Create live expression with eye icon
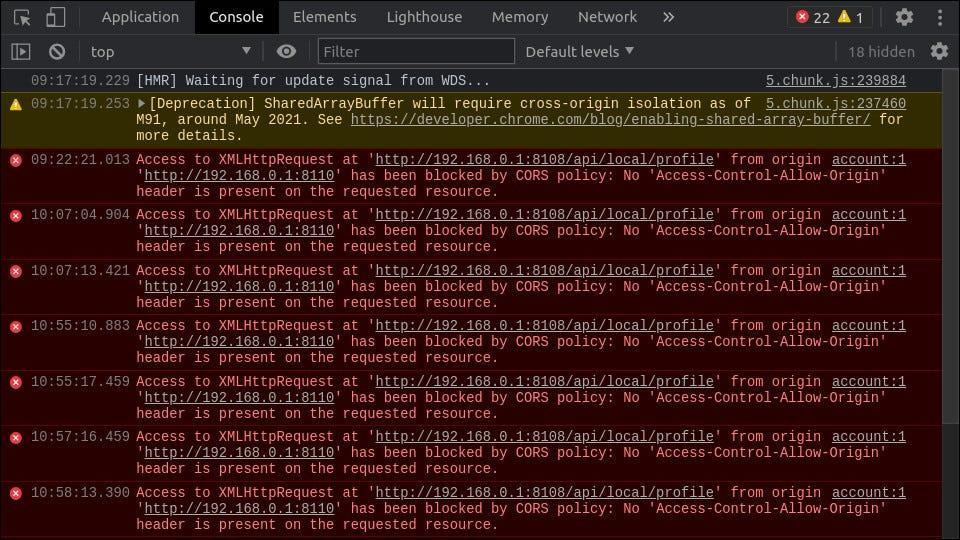The image size is (960, 540). pos(287,51)
